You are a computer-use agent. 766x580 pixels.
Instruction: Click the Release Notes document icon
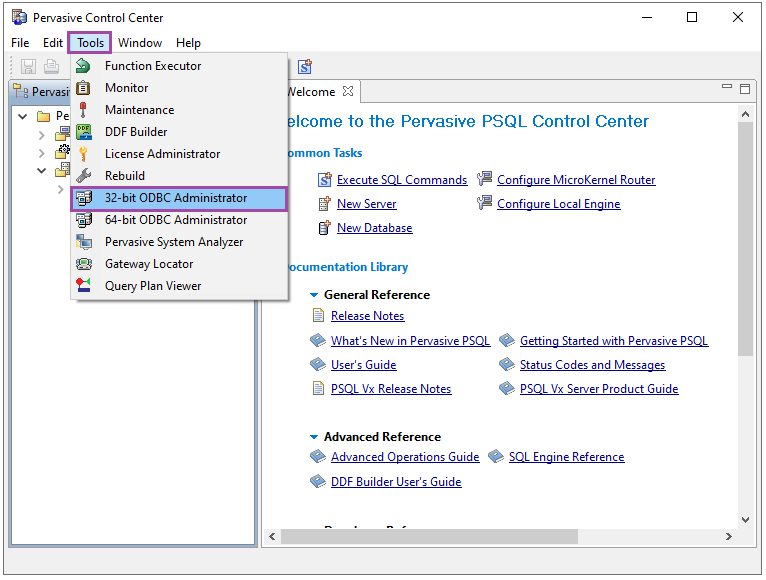(318, 315)
